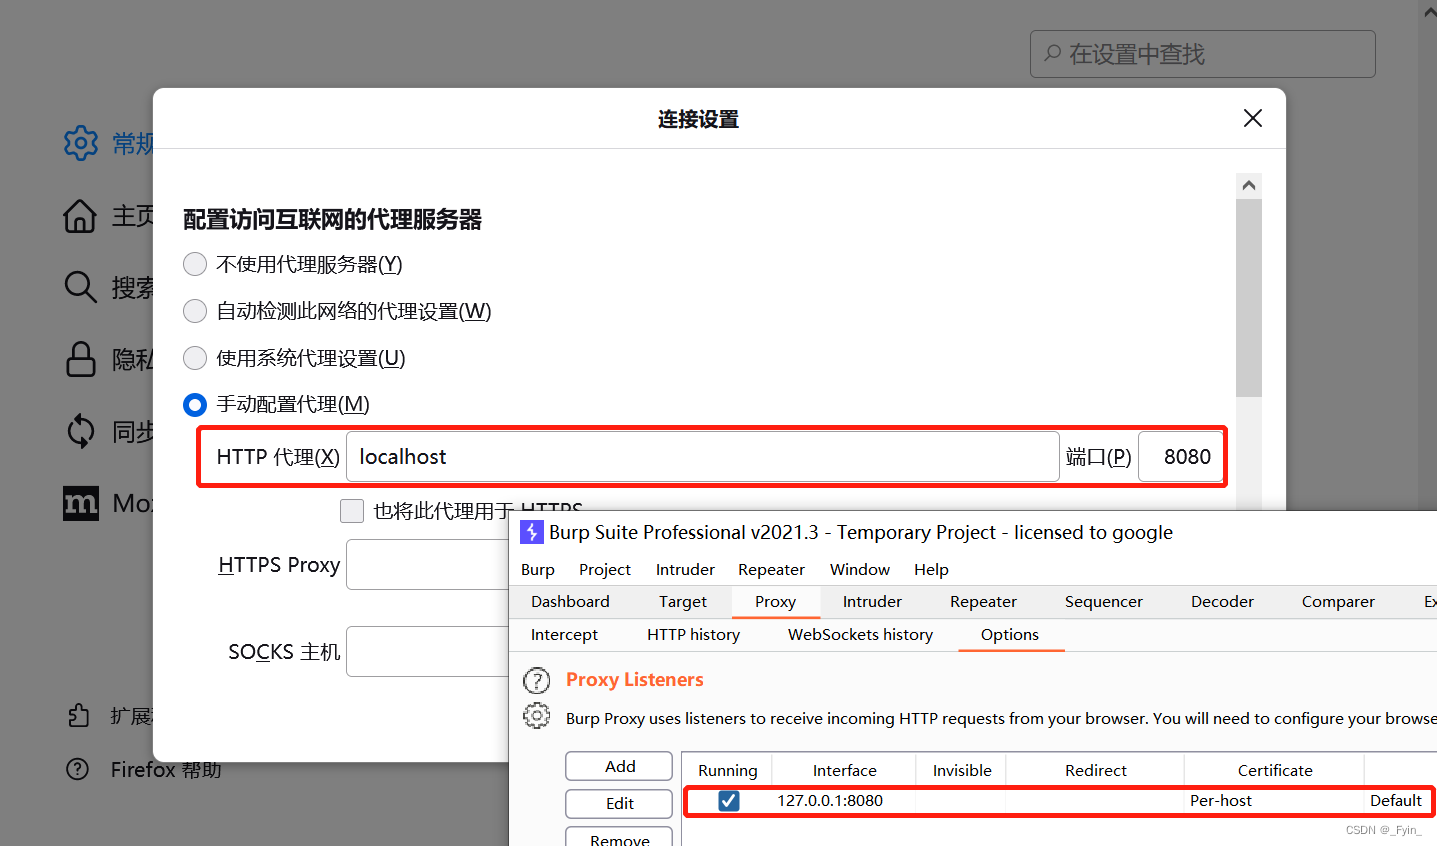Open Help menu in Burp Suite

click(x=931, y=569)
